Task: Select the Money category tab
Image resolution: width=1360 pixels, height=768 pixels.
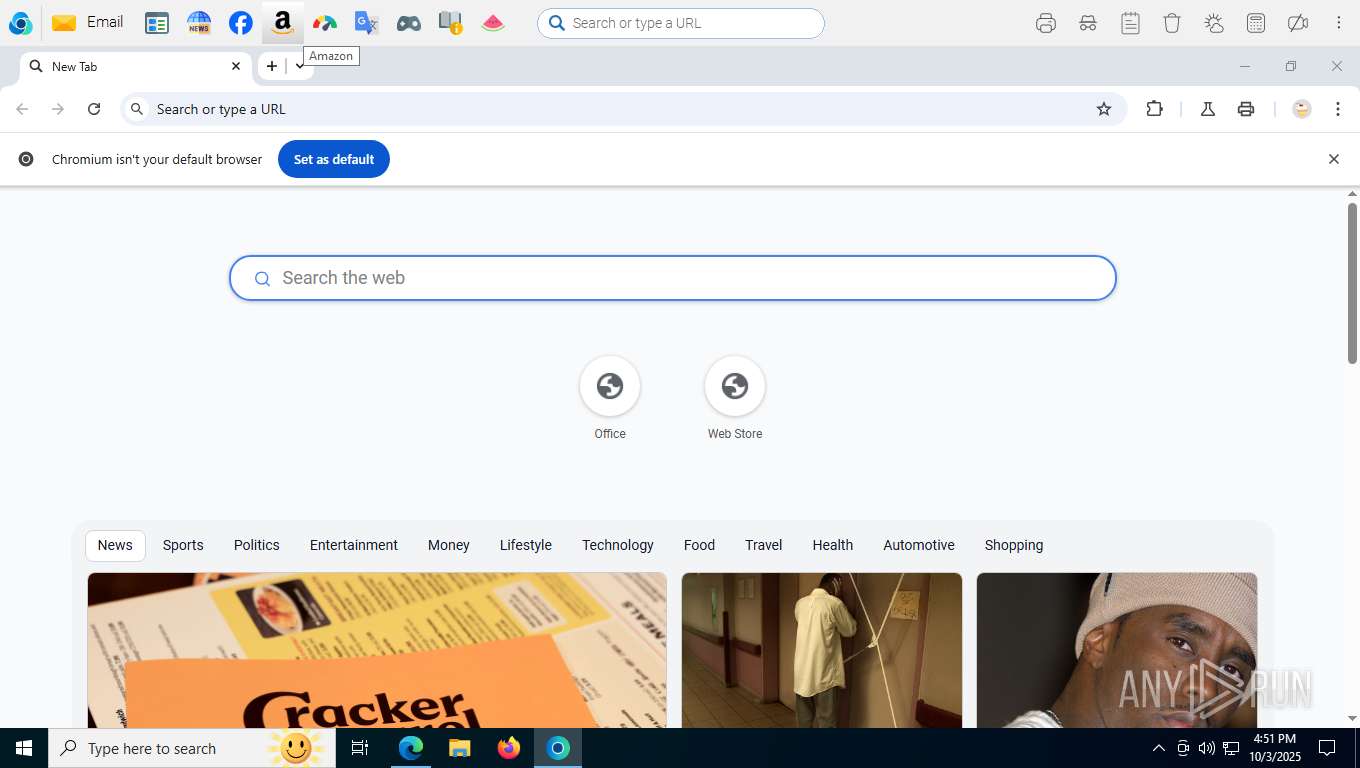Action: [x=449, y=545]
